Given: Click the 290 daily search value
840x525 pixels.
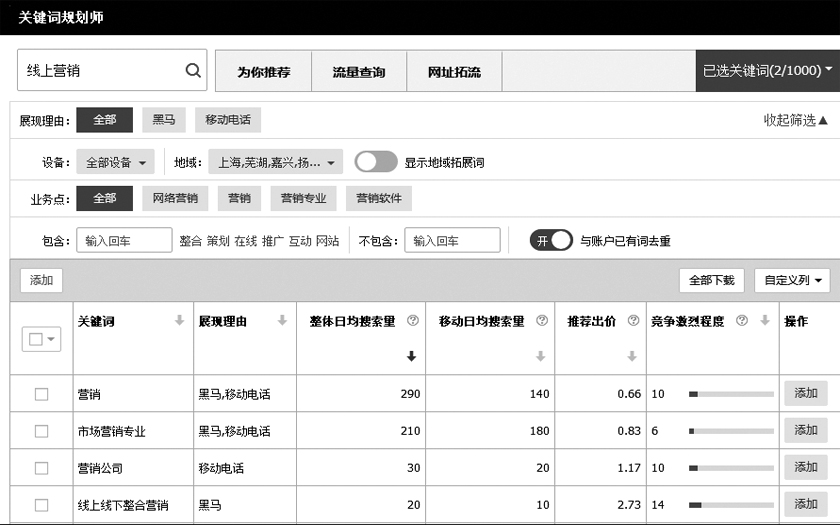Looking at the screenshot, I should pyautogui.click(x=410, y=394).
